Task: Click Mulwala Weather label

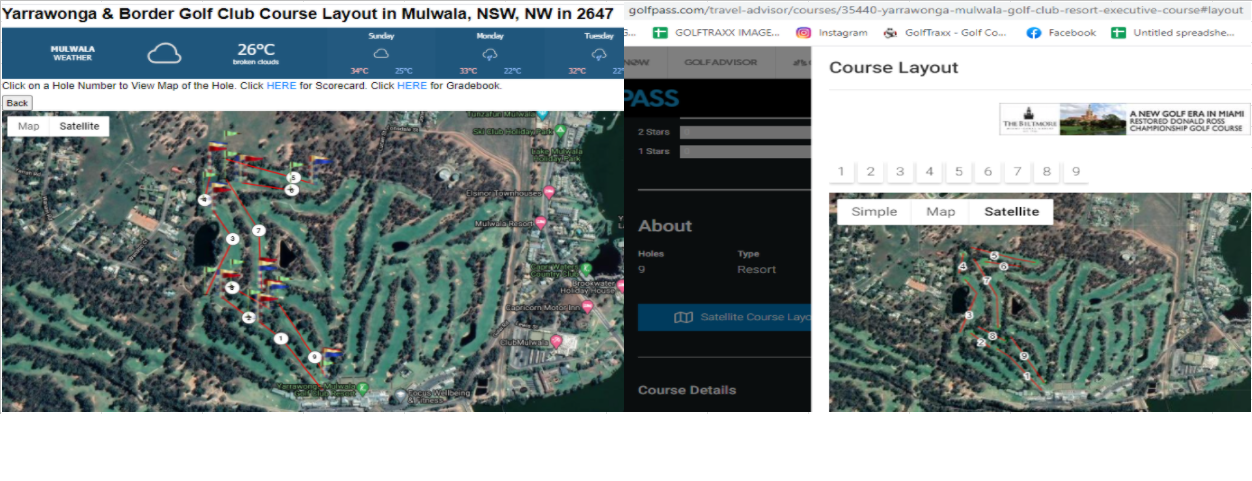Action: click(73, 53)
